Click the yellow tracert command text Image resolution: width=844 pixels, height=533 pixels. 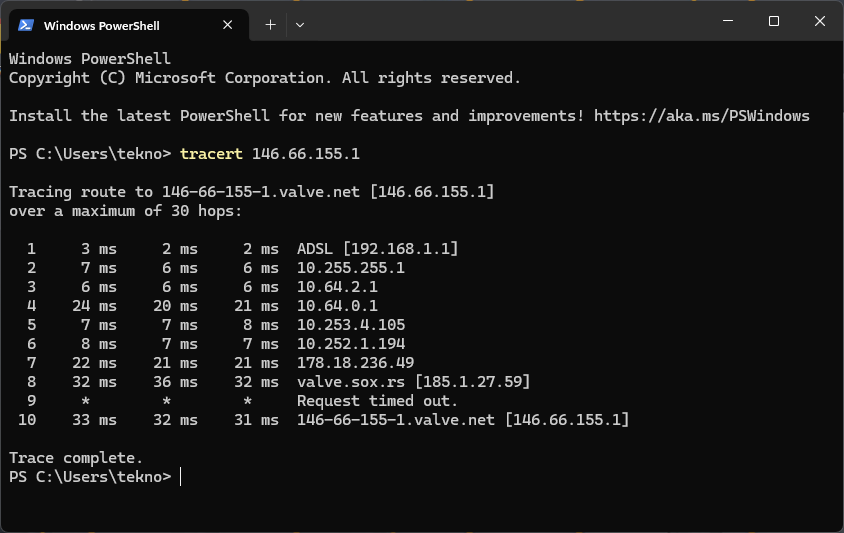pyautogui.click(x=211, y=154)
